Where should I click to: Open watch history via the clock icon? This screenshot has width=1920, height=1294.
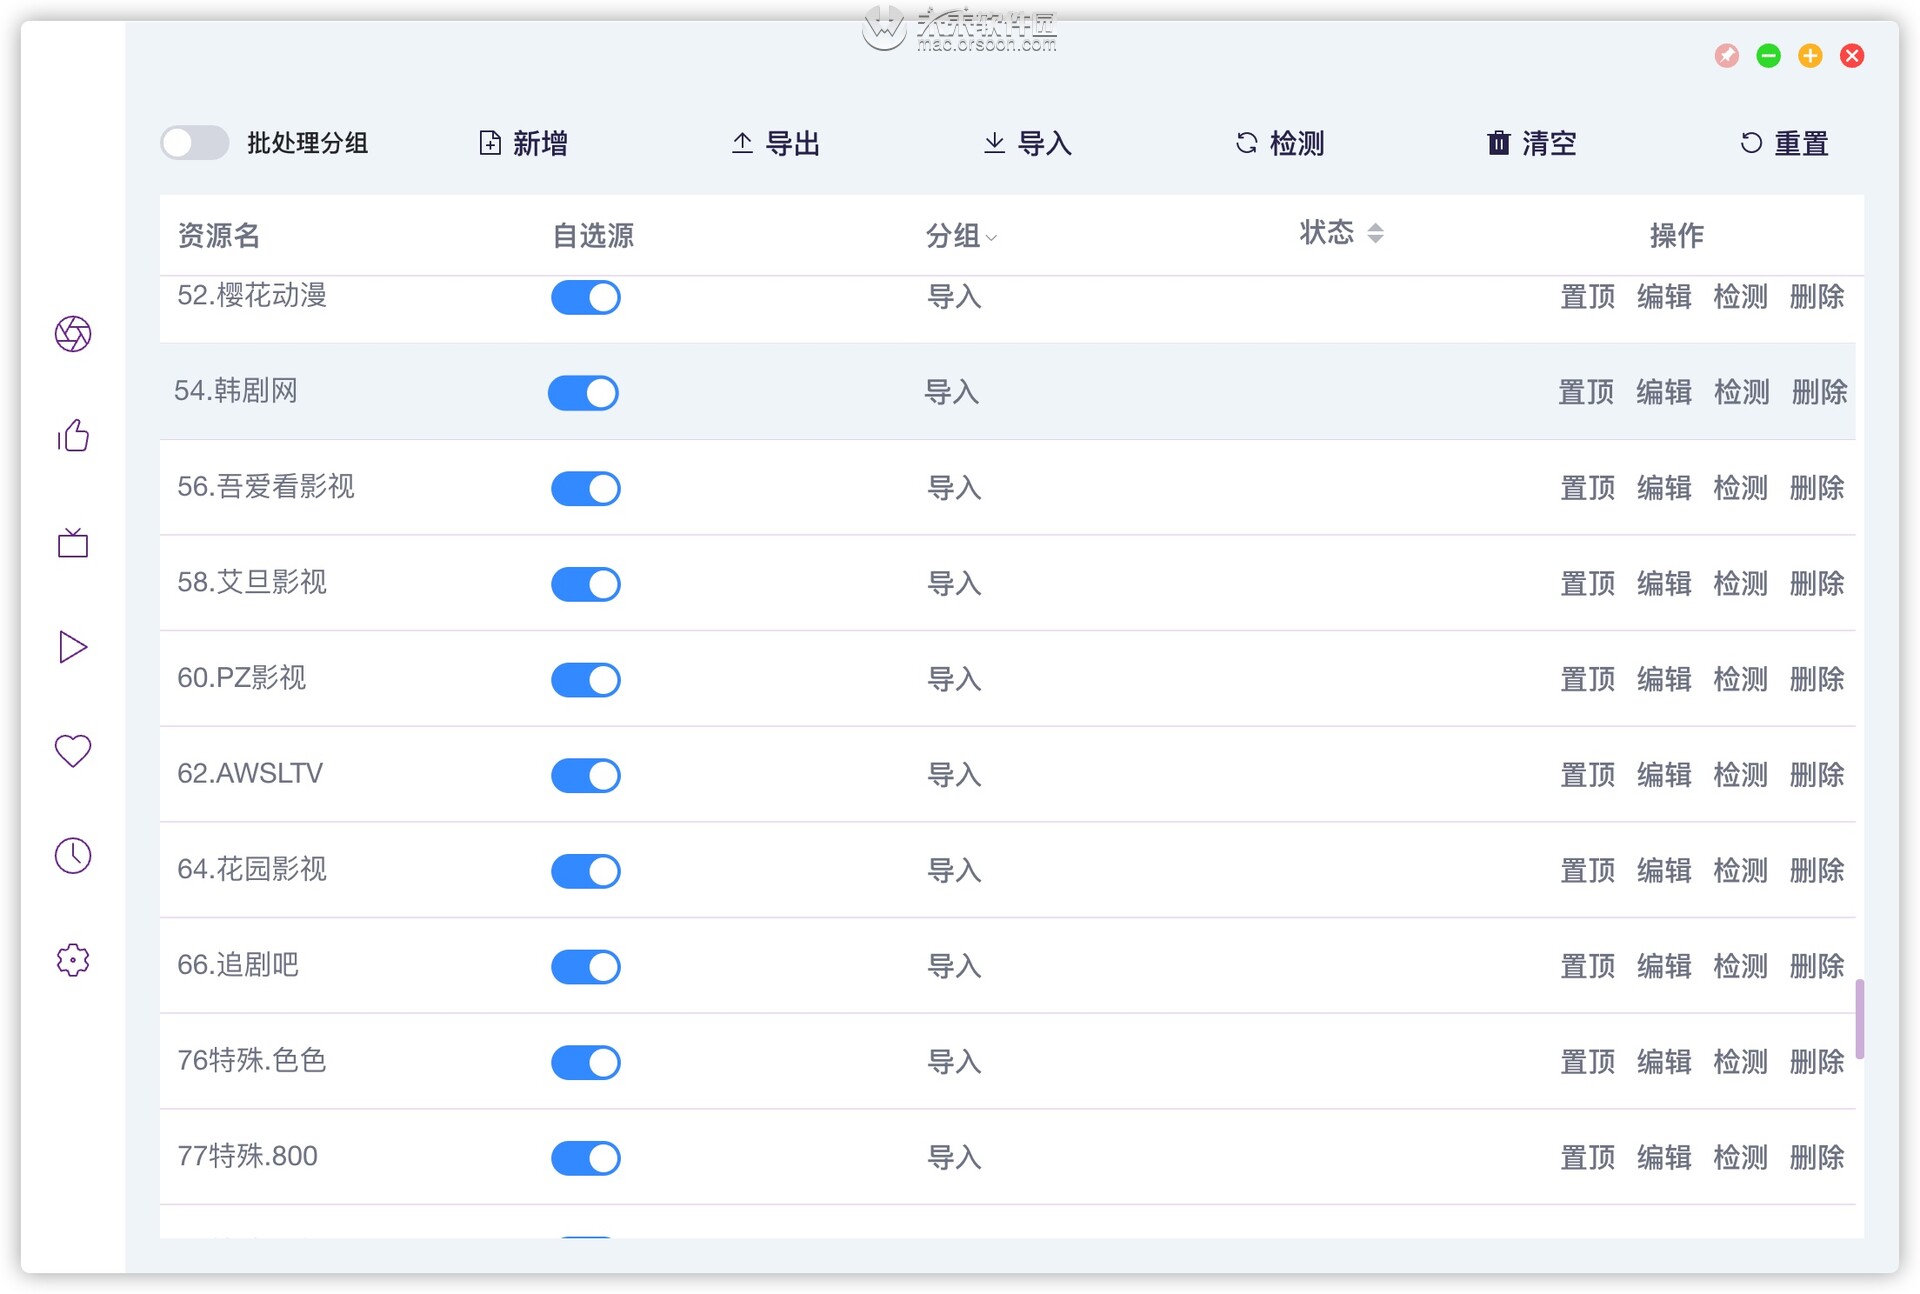[x=71, y=855]
